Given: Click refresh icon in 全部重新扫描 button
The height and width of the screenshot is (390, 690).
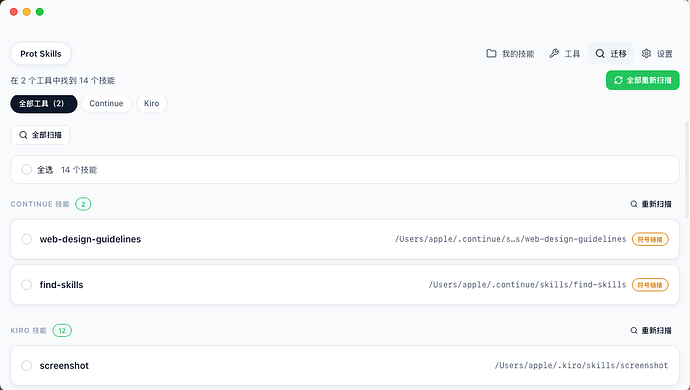Looking at the screenshot, I should [618, 80].
